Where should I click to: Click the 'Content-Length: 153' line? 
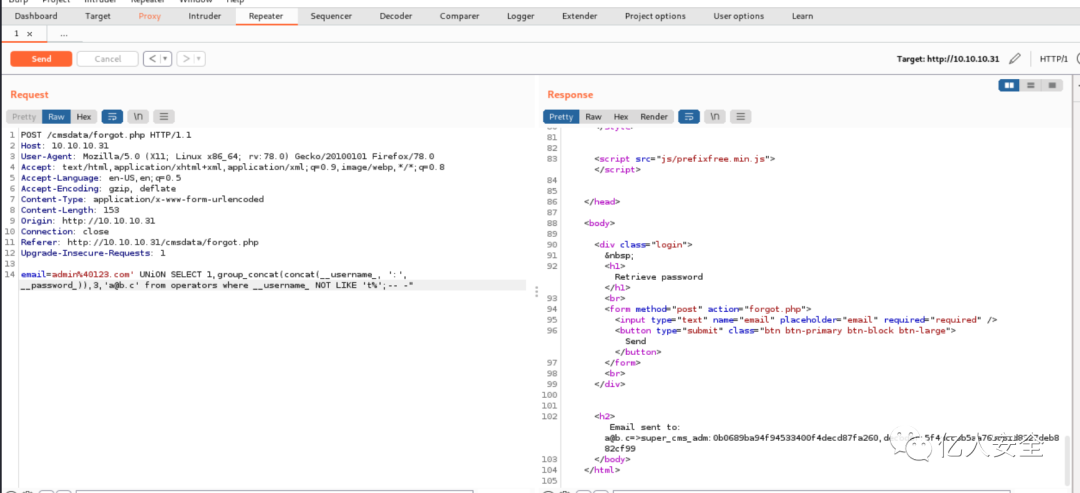click(70, 209)
